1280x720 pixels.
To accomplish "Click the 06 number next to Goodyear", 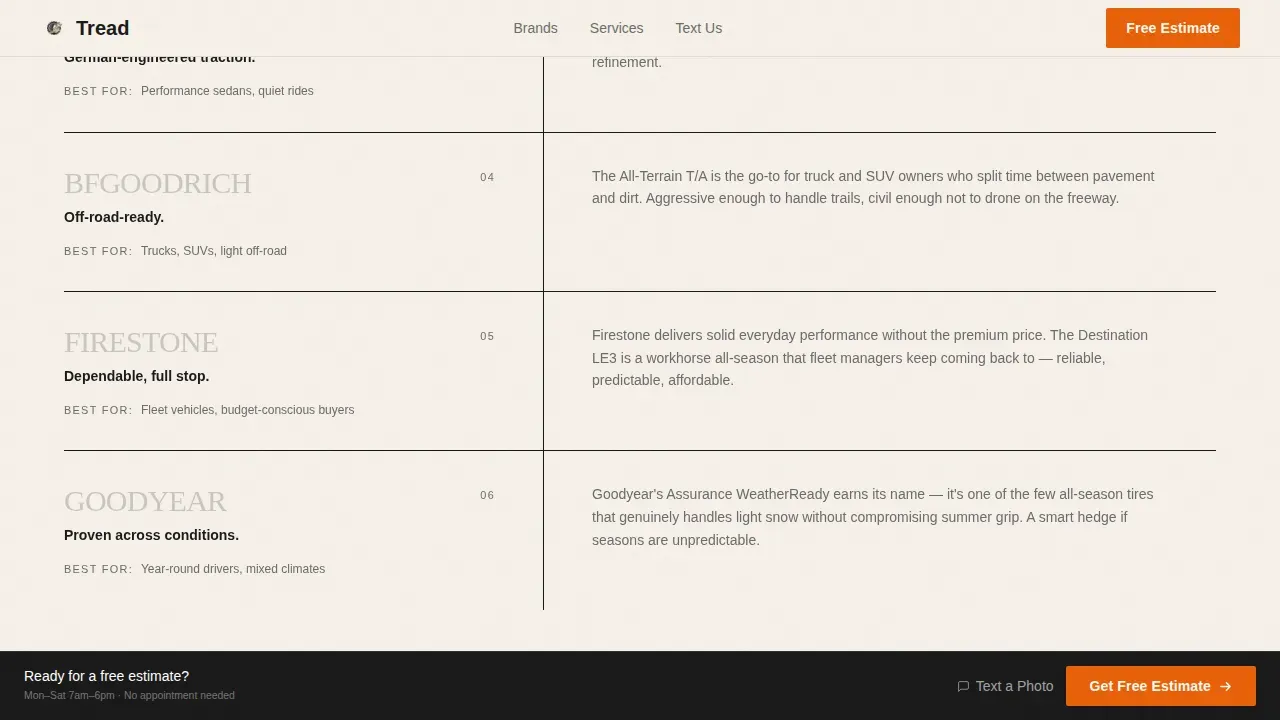I will coord(487,495).
